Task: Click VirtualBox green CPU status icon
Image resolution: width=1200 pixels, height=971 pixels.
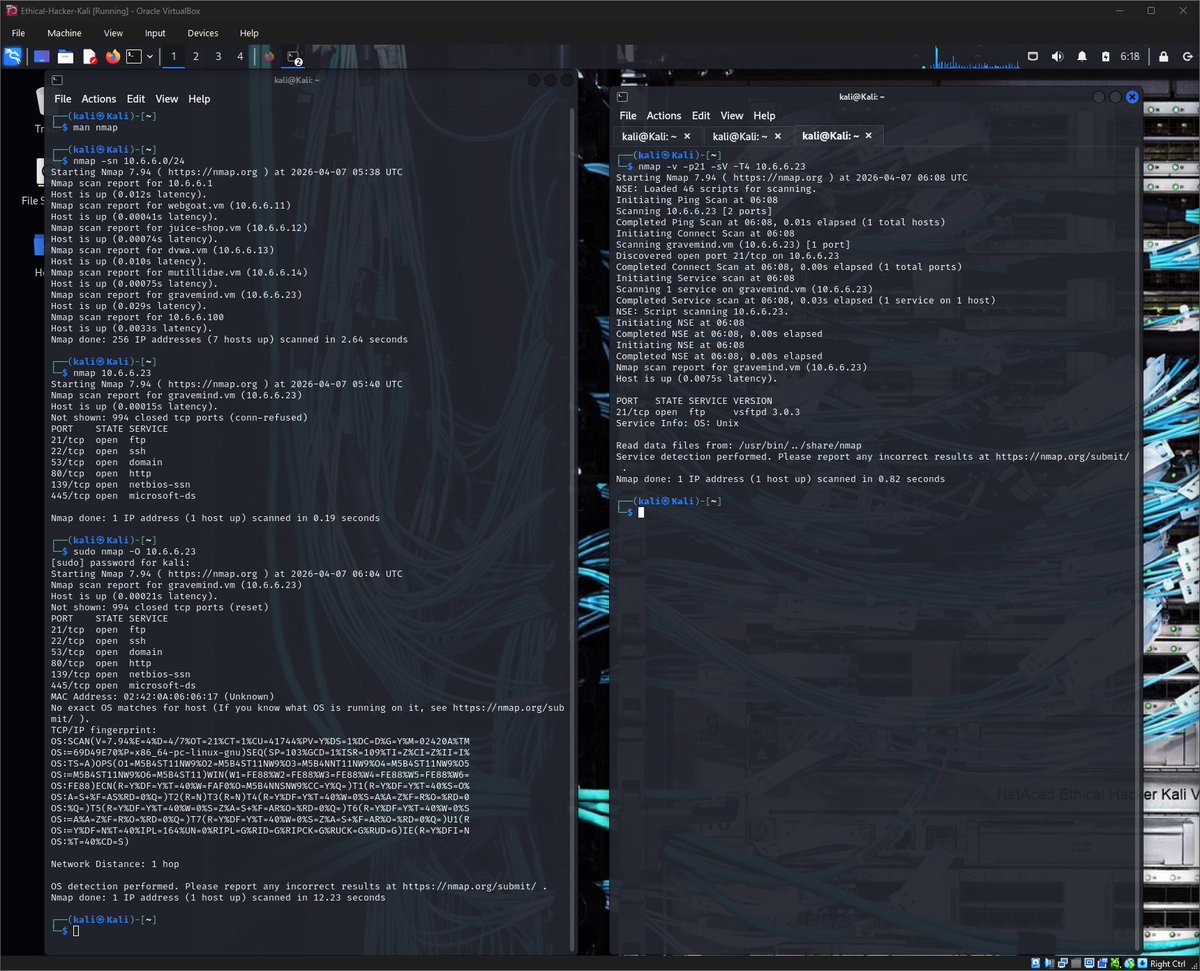Action: tap(1115, 963)
